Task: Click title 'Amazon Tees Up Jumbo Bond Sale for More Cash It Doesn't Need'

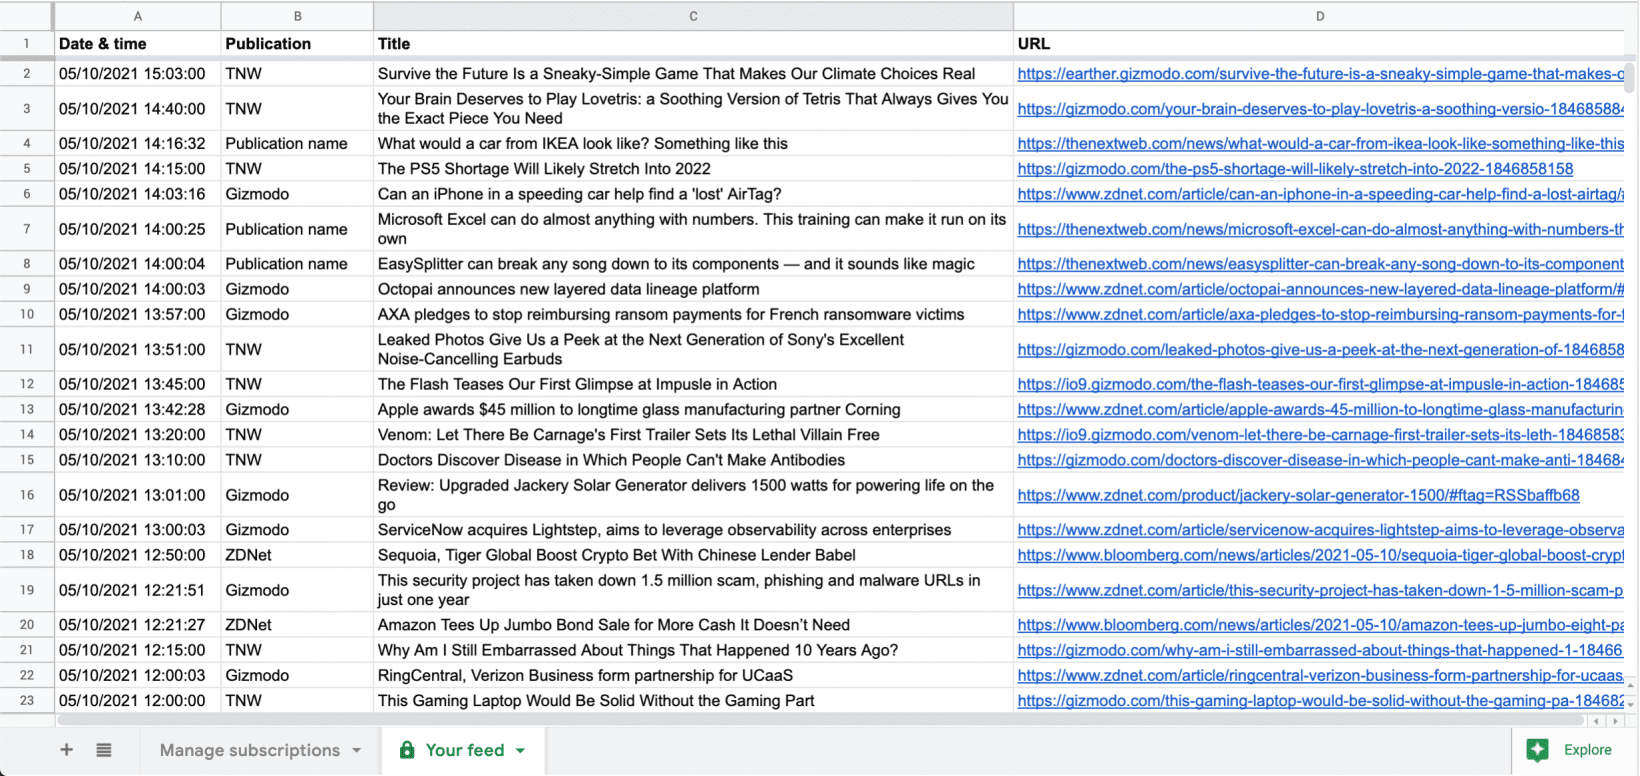Action: point(614,625)
